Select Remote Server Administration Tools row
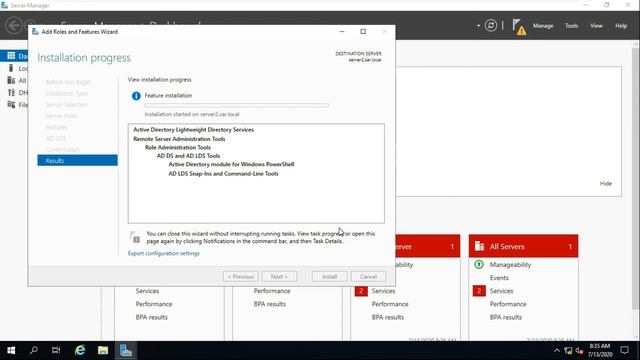The image size is (640, 360). point(179,139)
